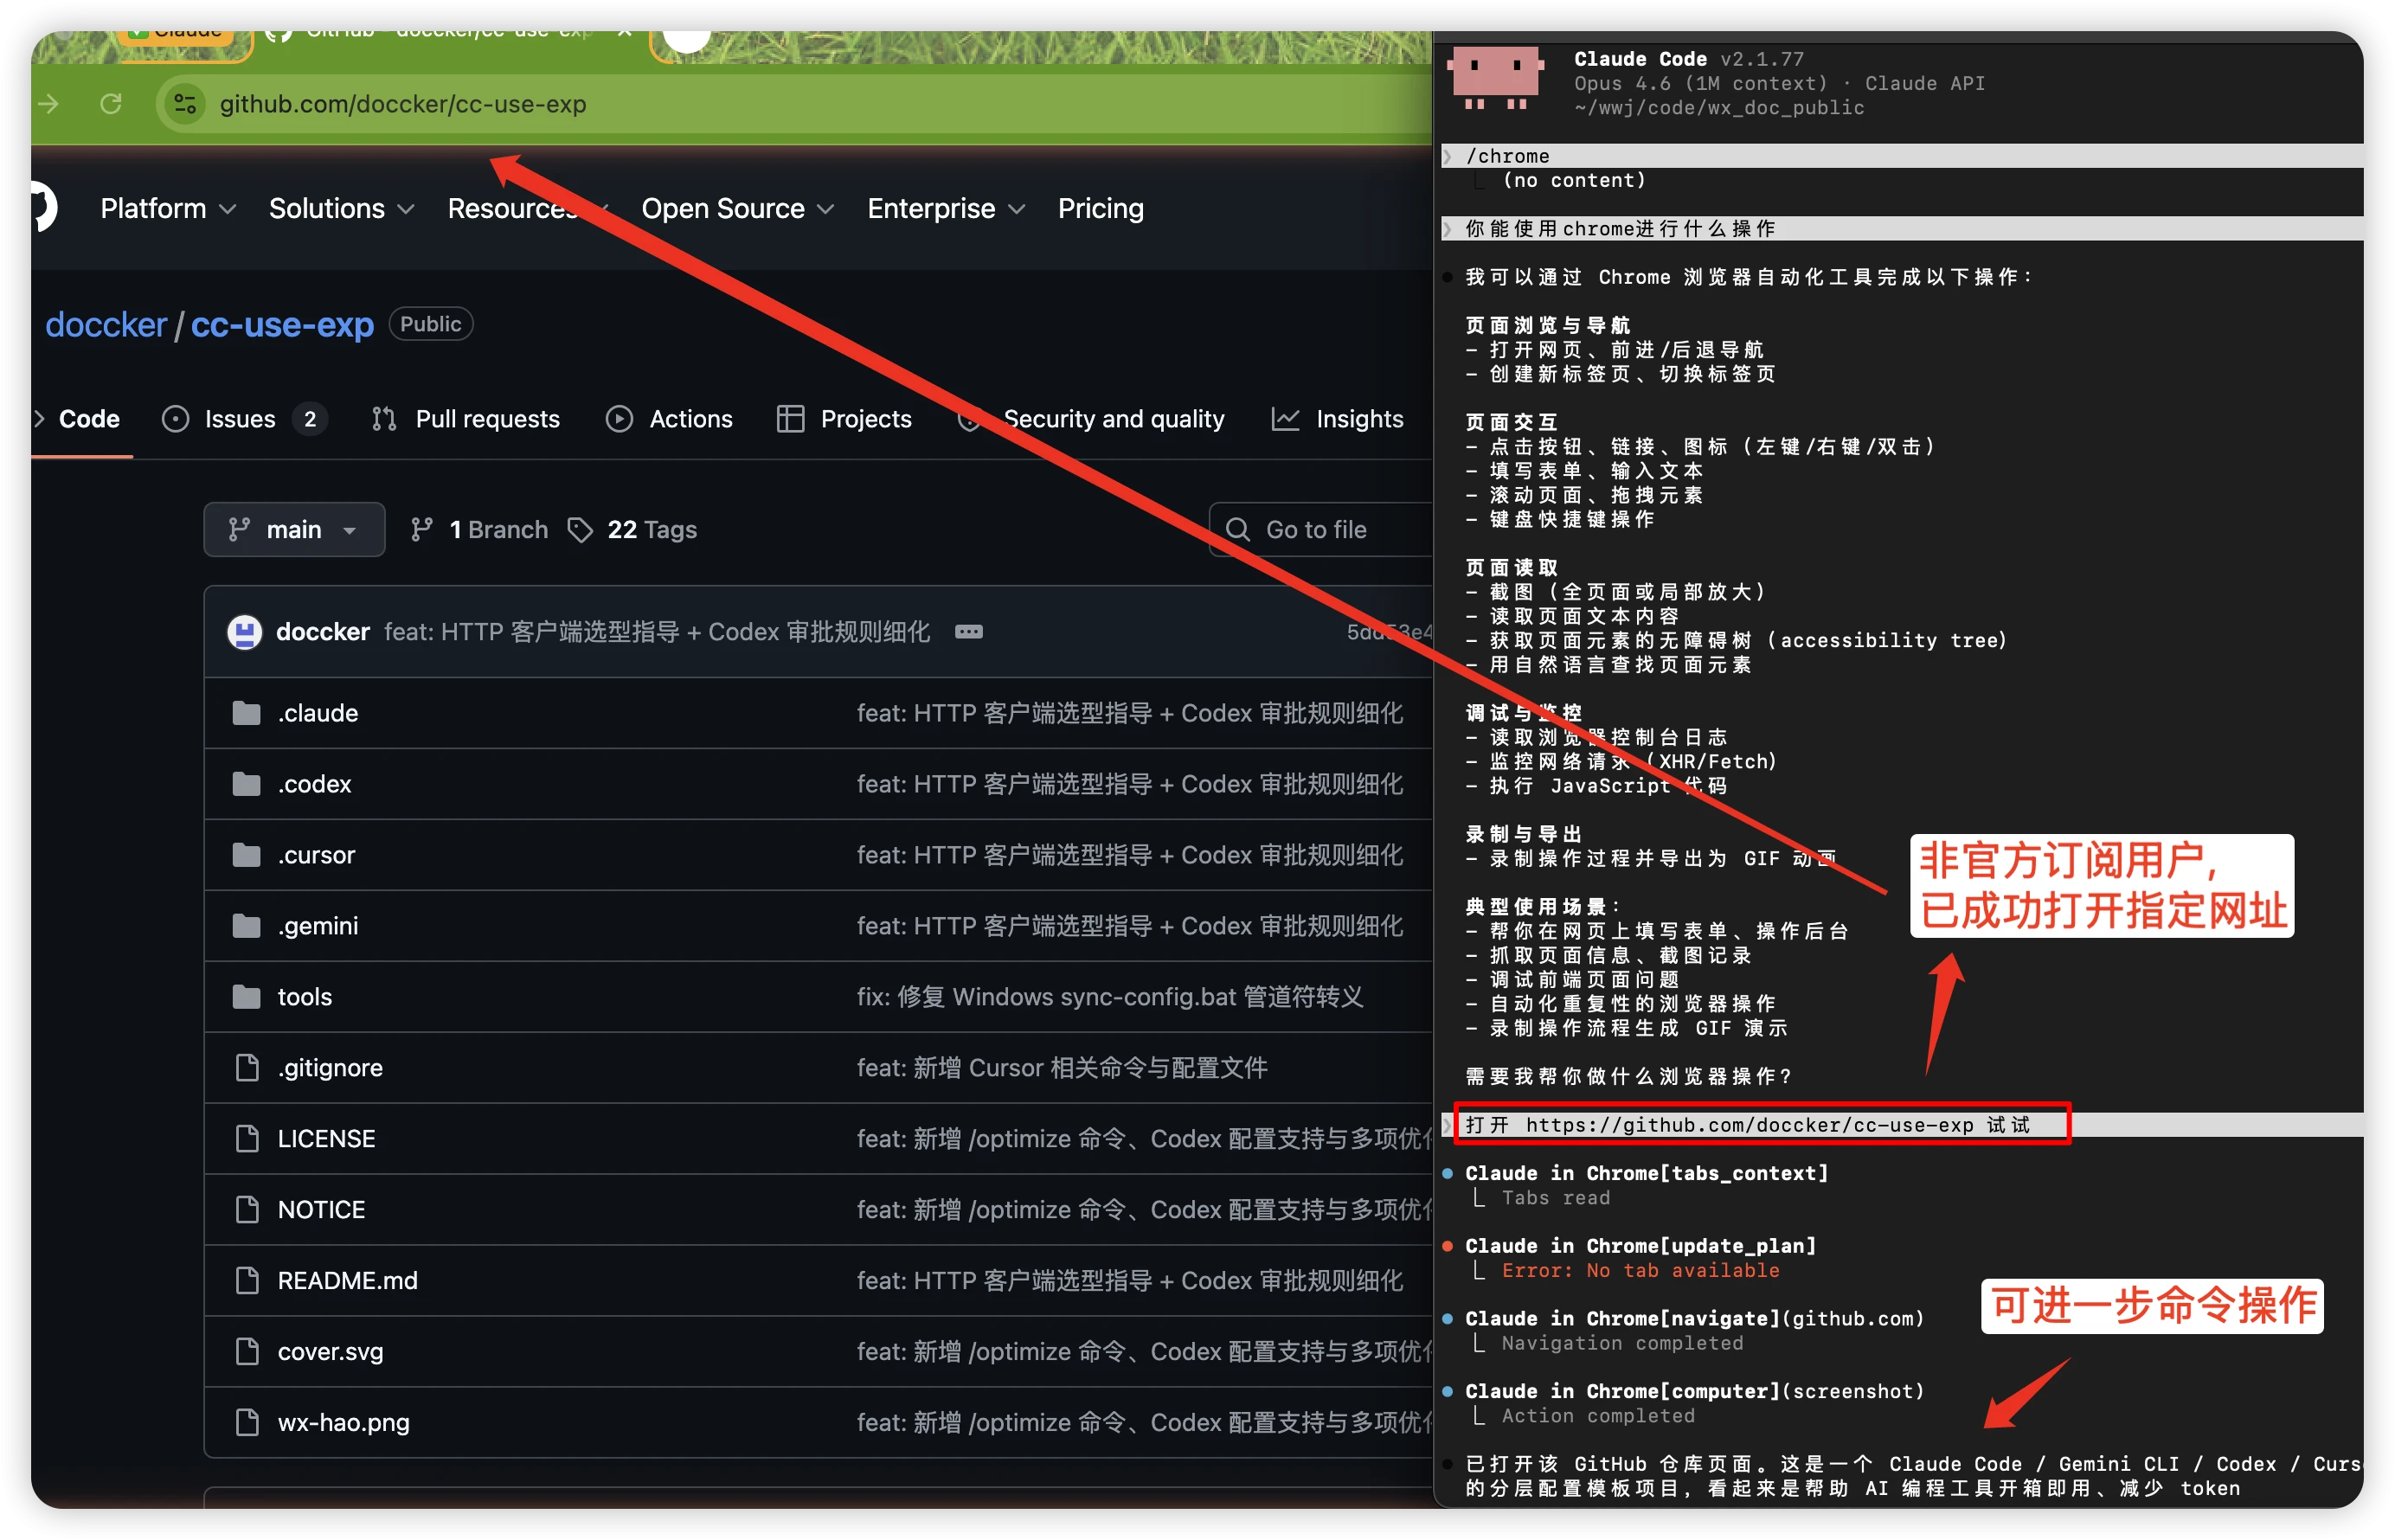Click the Pull requests icon
This screenshot has height=1540, width=2395.
pos(384,419)
